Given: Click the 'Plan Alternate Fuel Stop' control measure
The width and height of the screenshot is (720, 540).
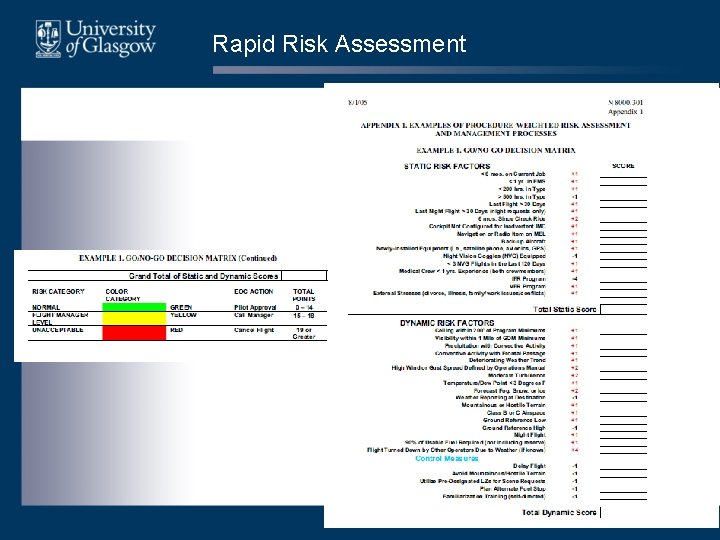Looking at the screenshot, I should click(x=512, y=489).
